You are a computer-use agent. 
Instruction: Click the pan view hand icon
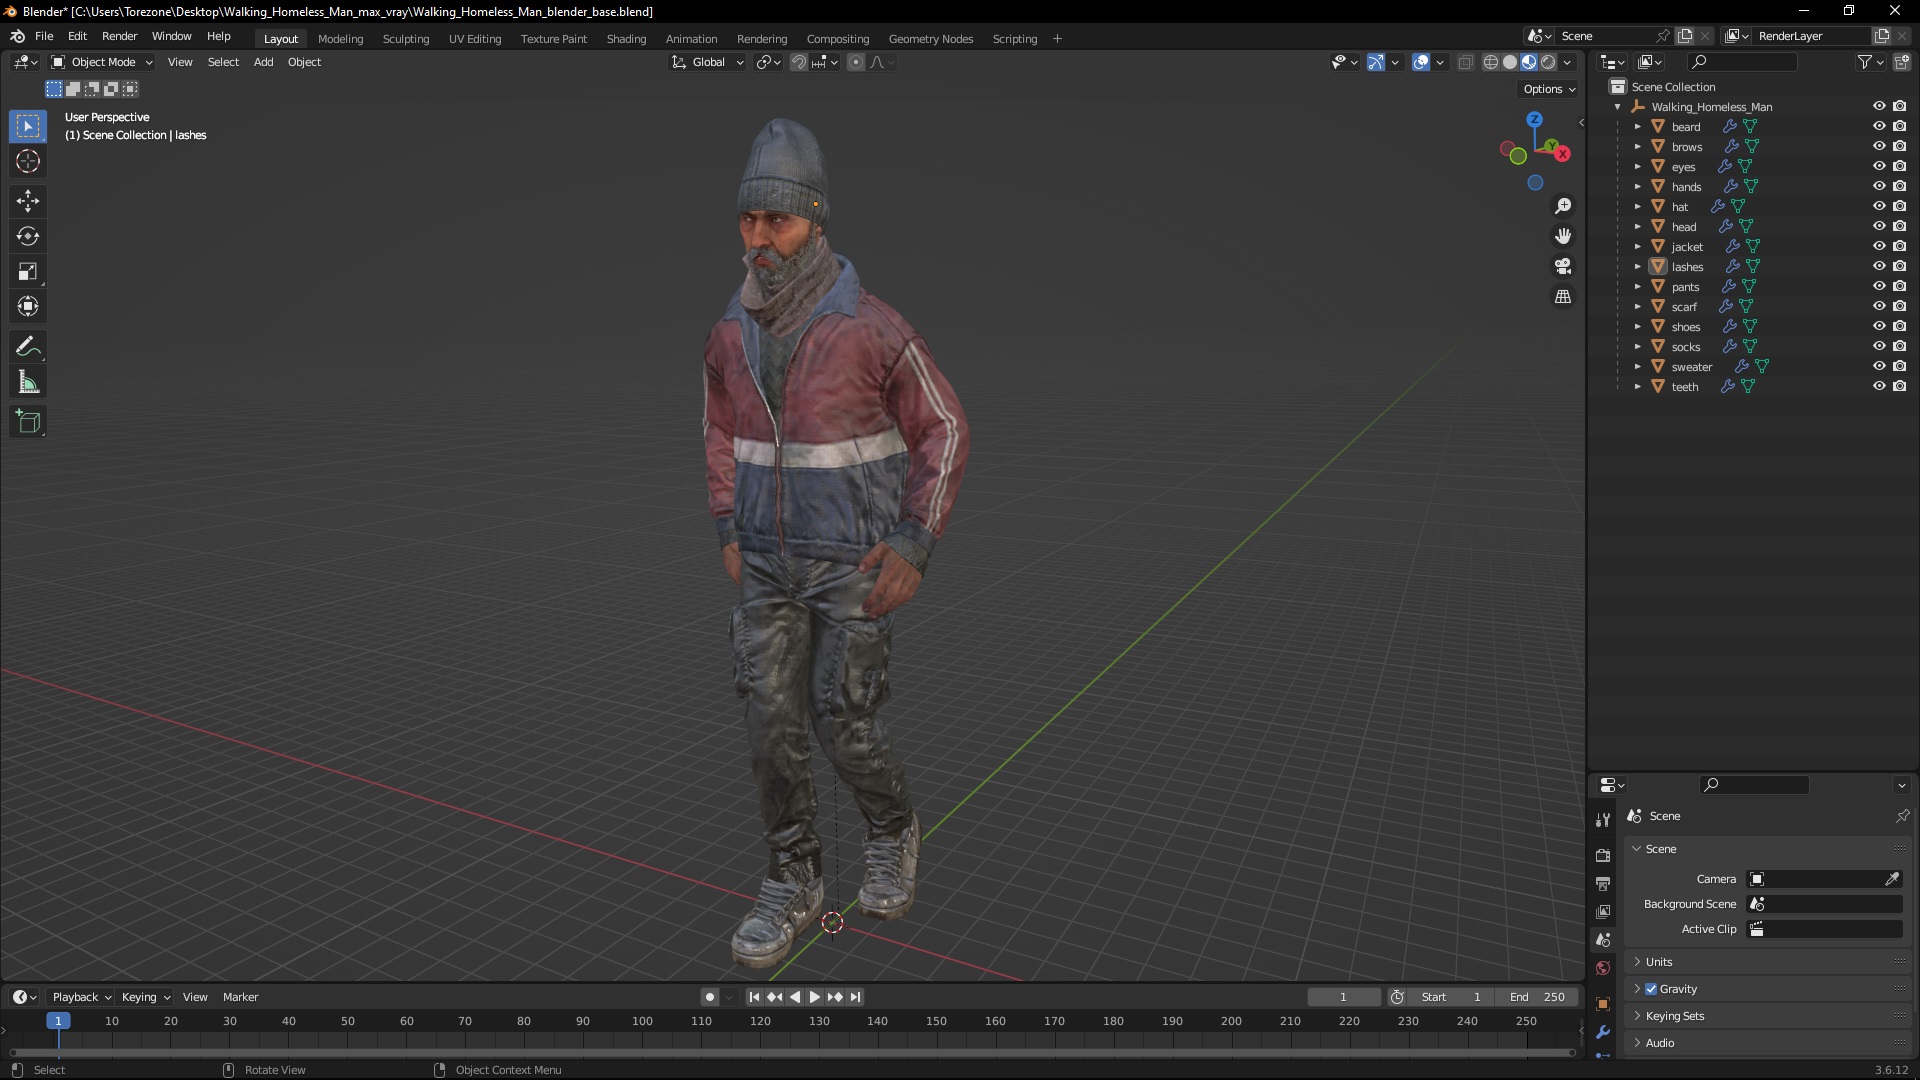(1563, 236)
